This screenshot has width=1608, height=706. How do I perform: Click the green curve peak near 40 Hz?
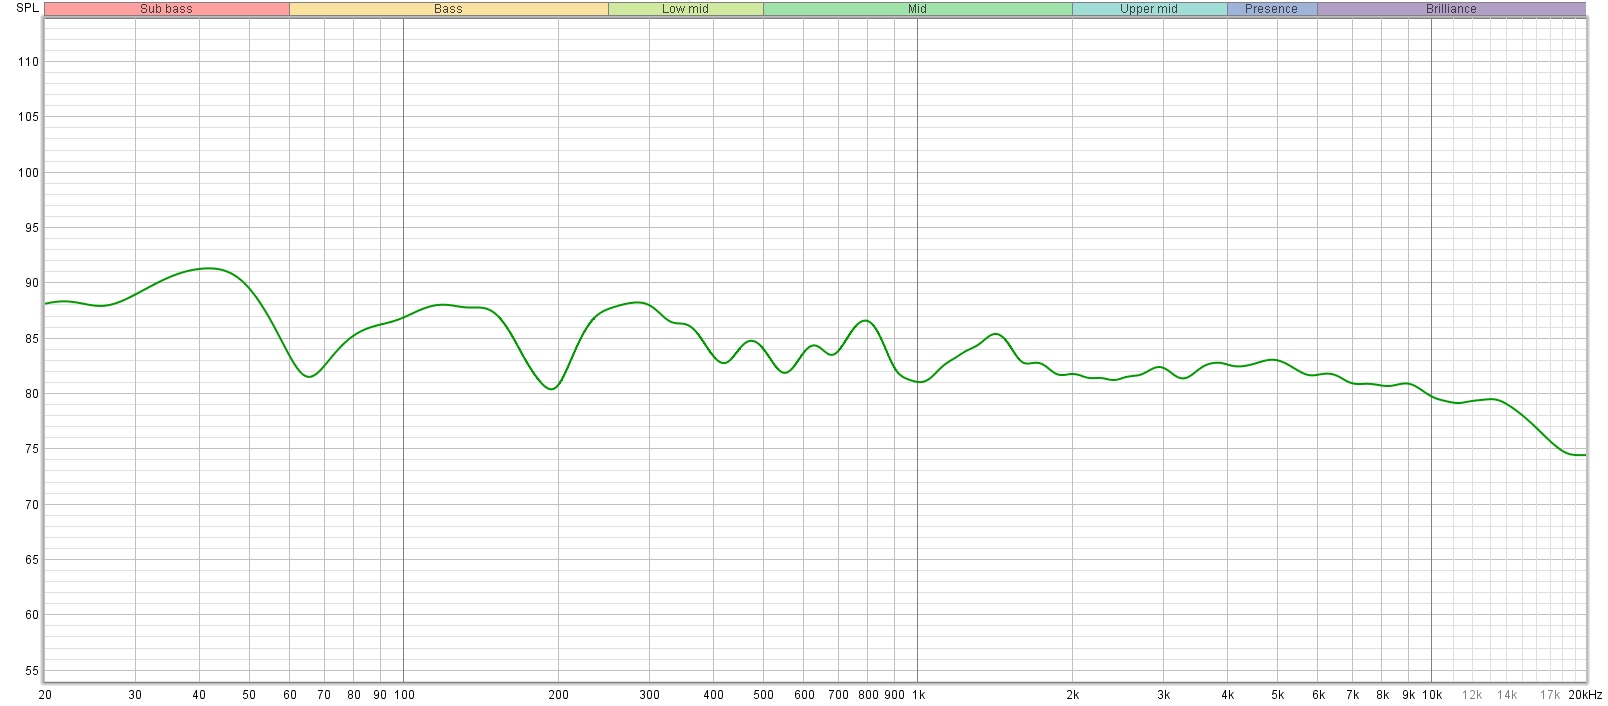click(206, 268)
